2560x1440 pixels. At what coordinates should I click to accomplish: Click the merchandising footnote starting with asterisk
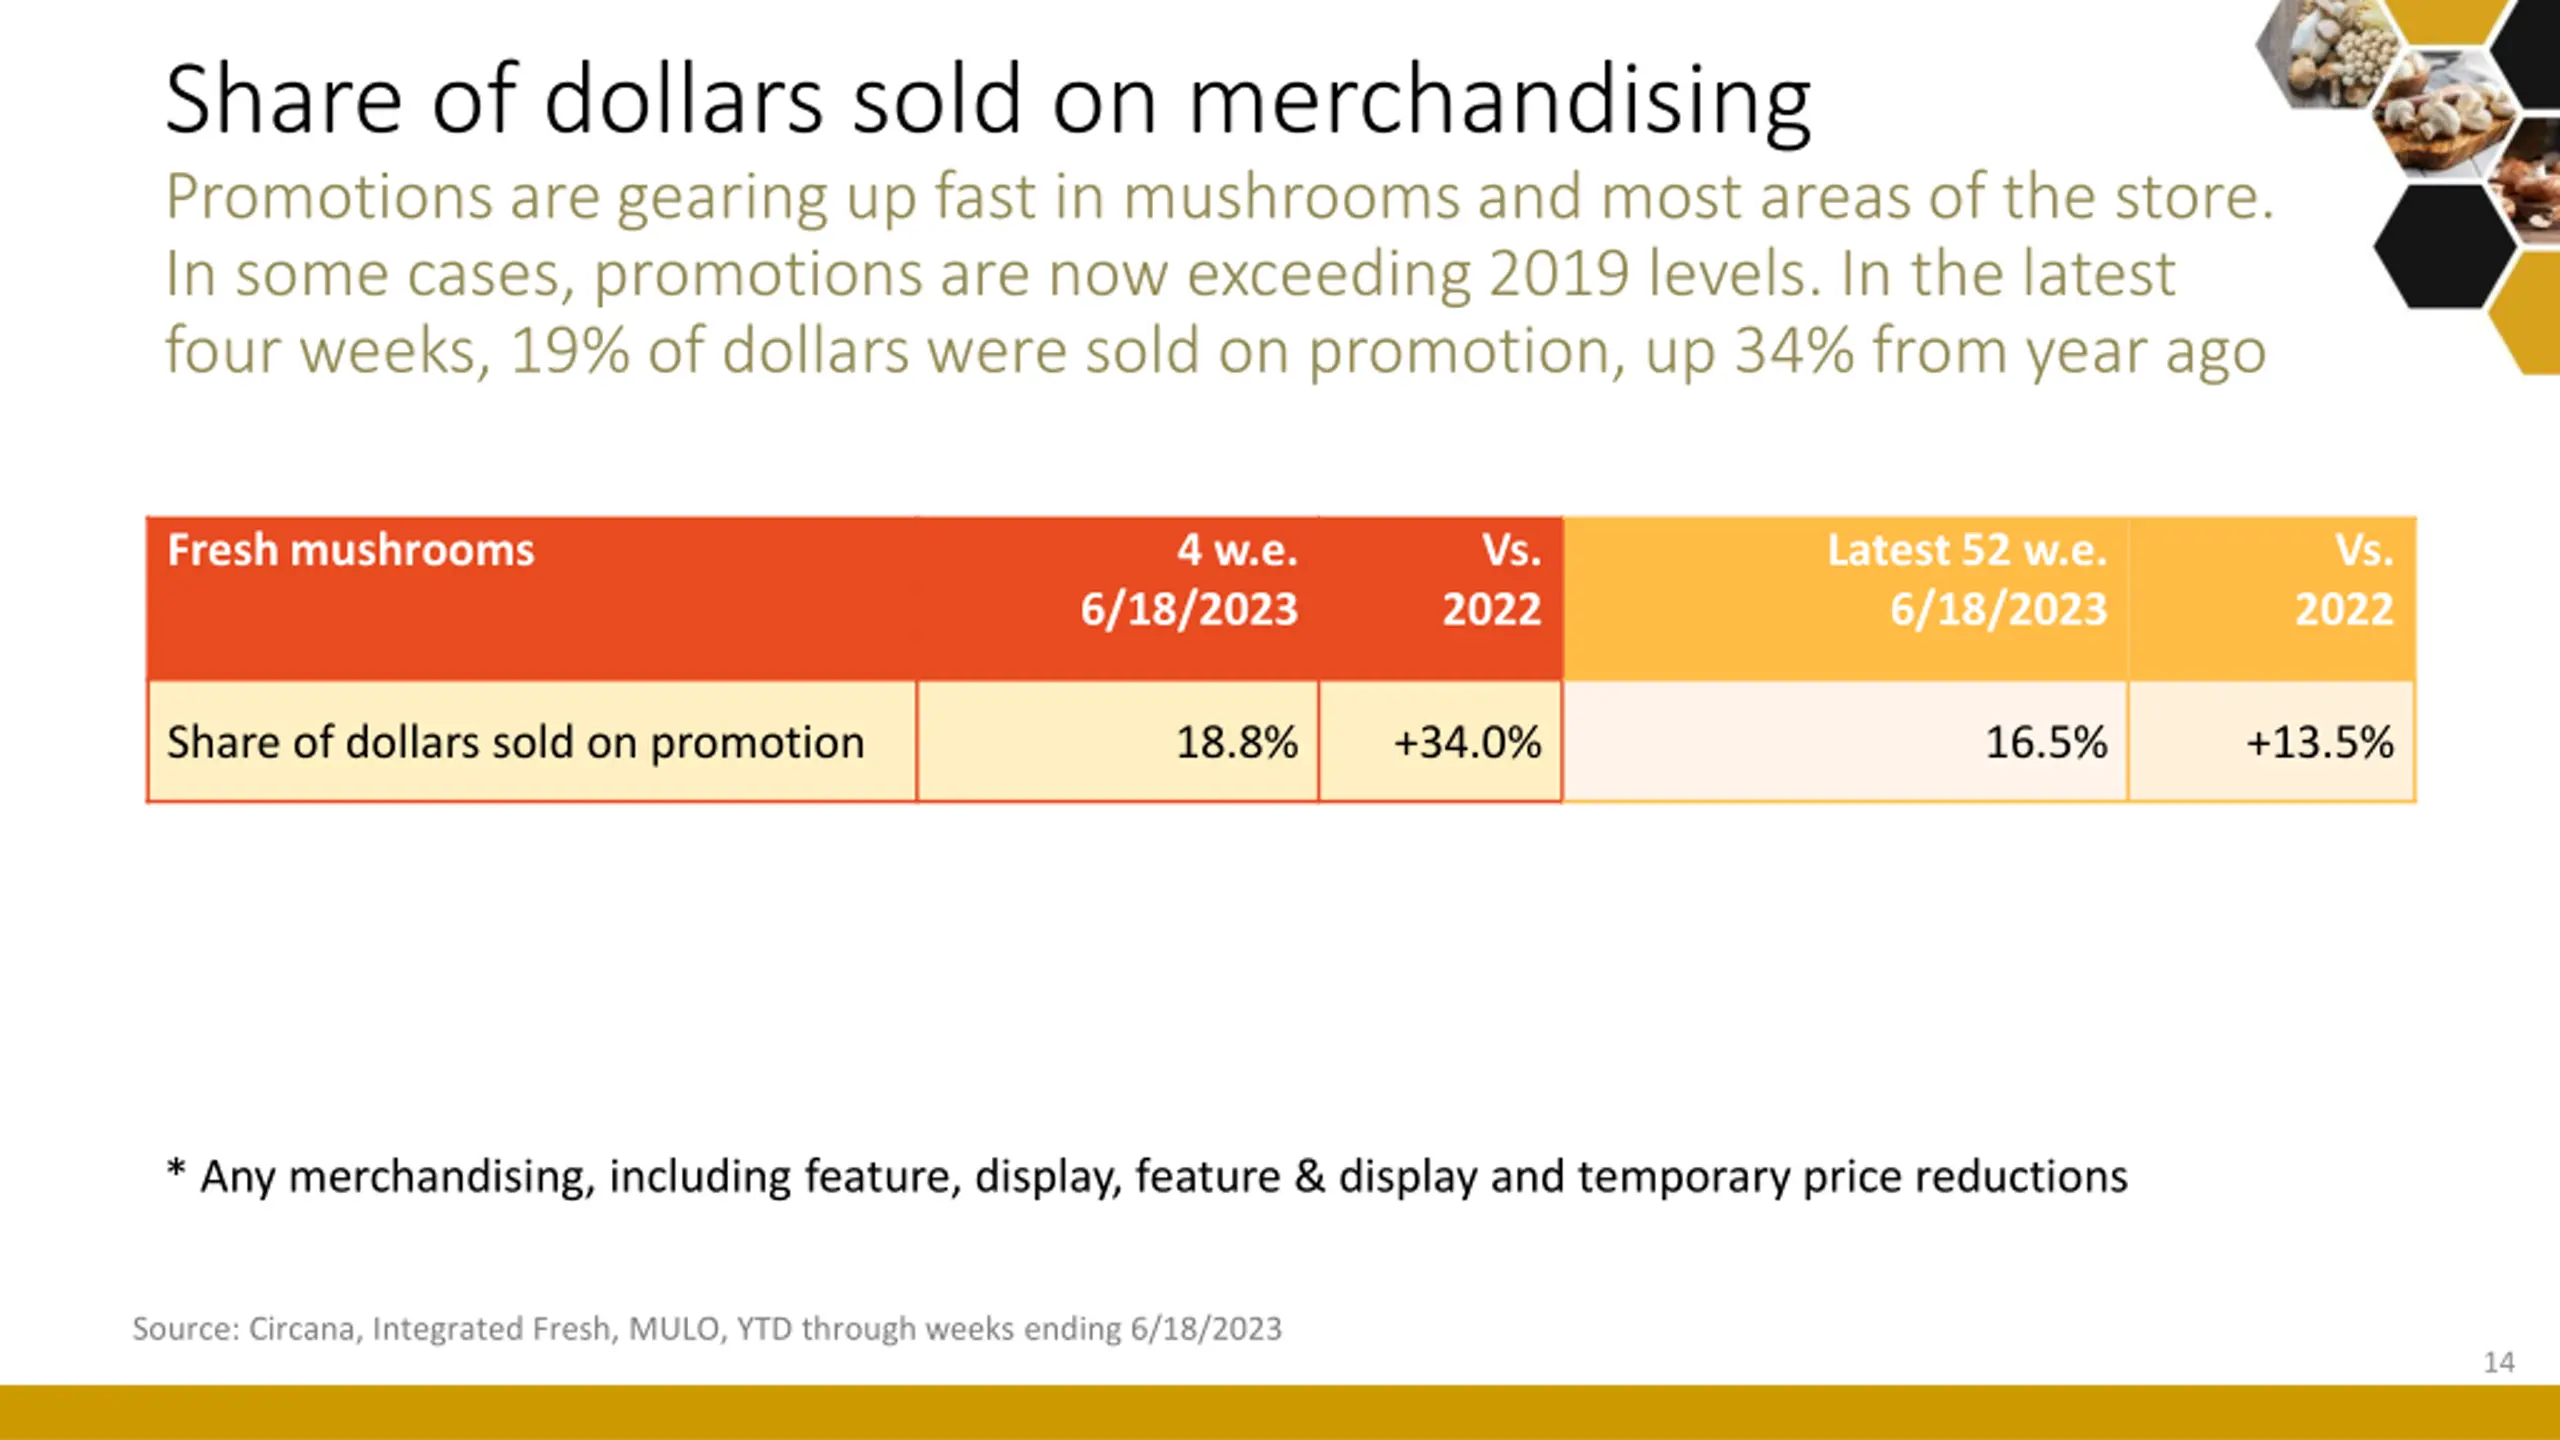(x=1147, y=1176)
